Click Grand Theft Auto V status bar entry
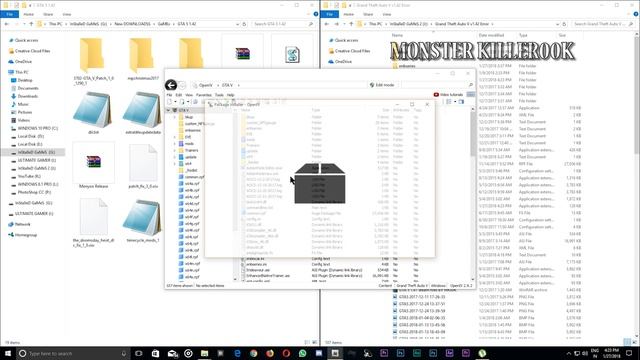 (x=411, y=286)
